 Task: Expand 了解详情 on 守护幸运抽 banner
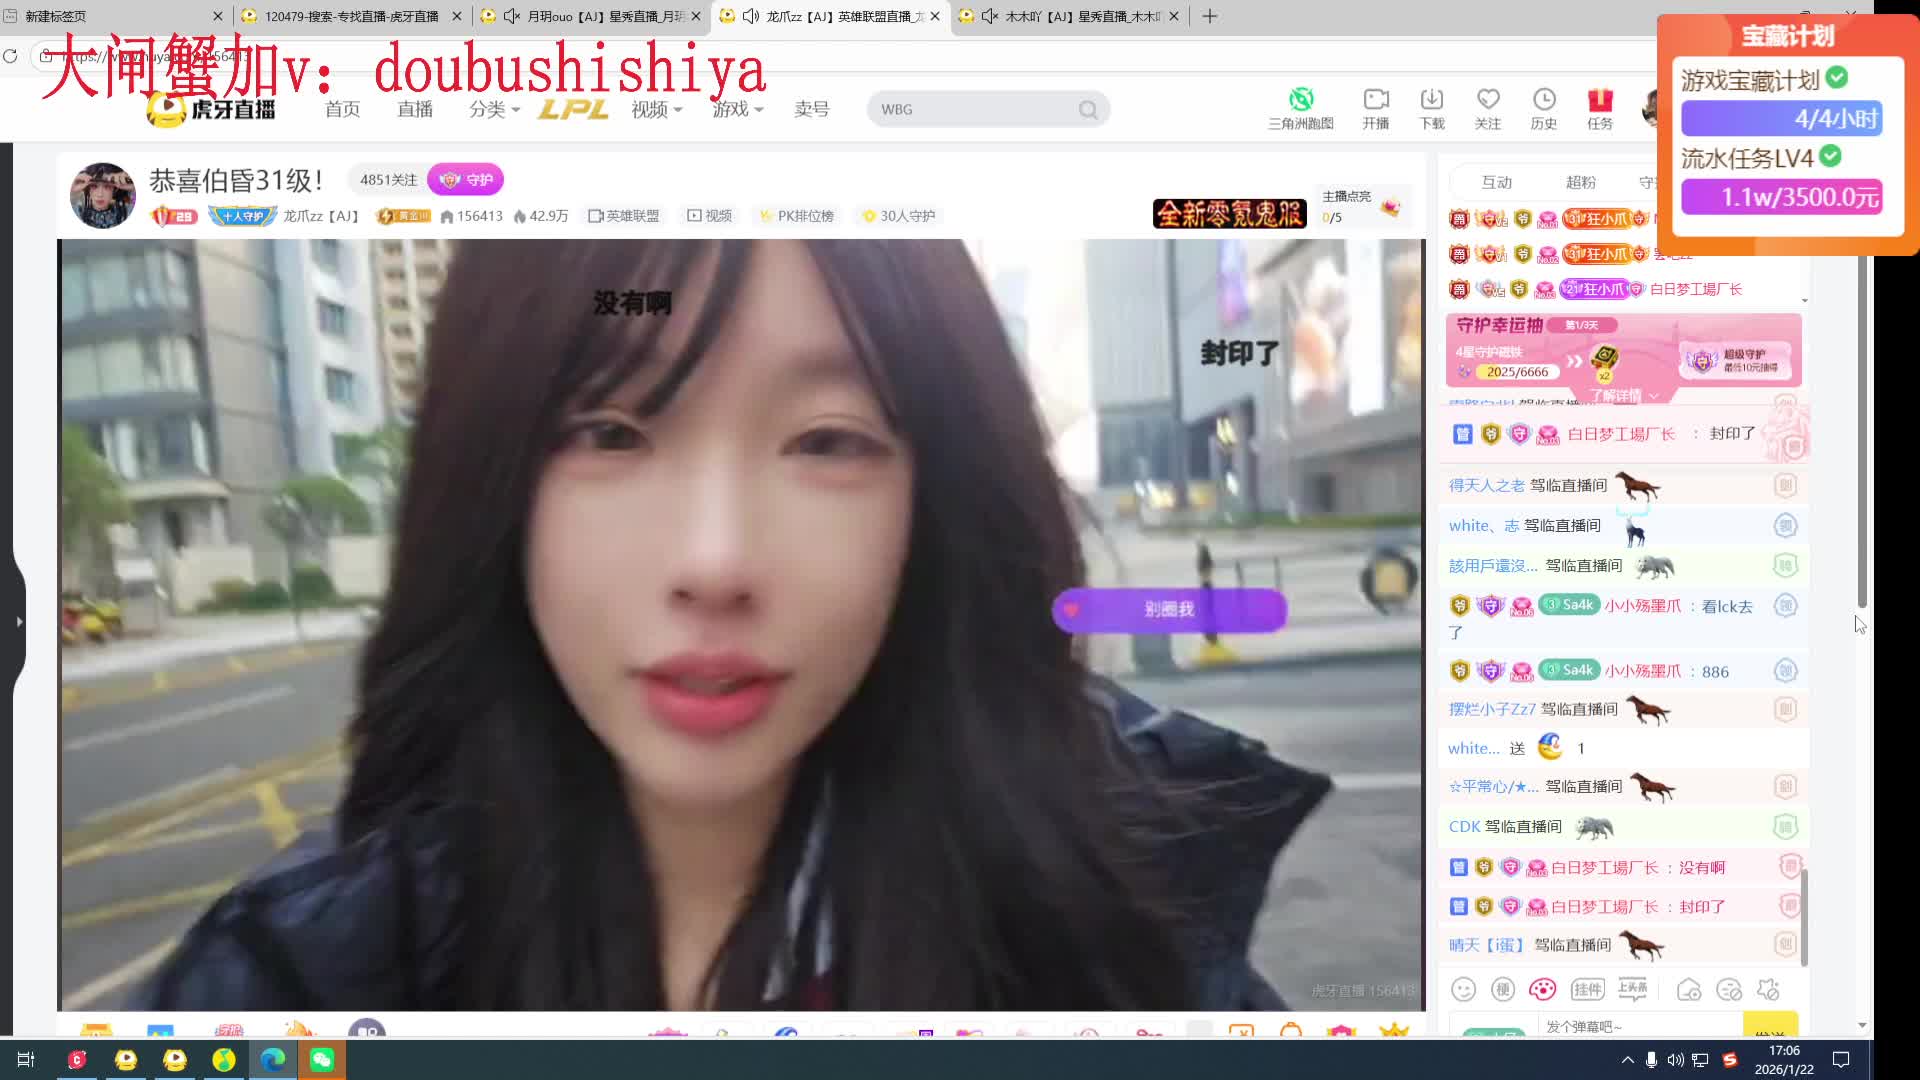pyautogui.click(x=1624, y=396)
